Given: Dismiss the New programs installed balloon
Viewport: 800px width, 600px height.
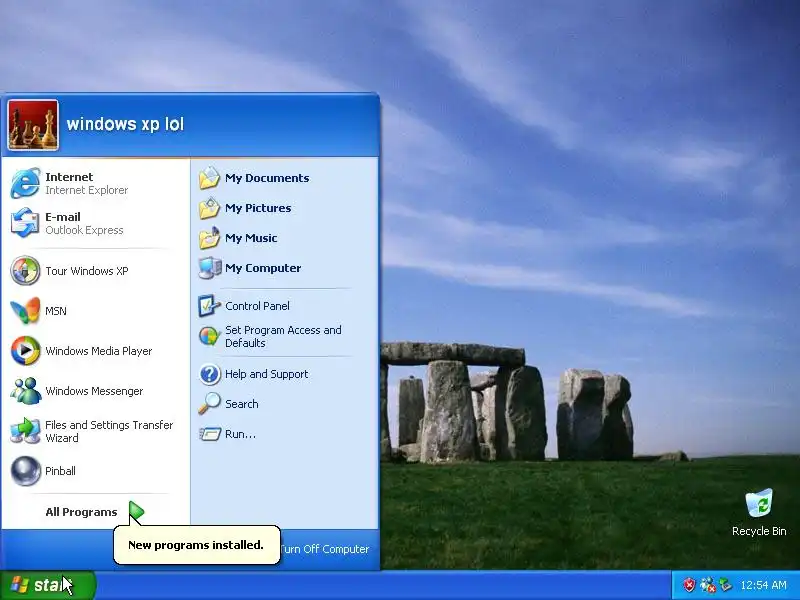Looking at the screenshot, I should pos(196,545).
